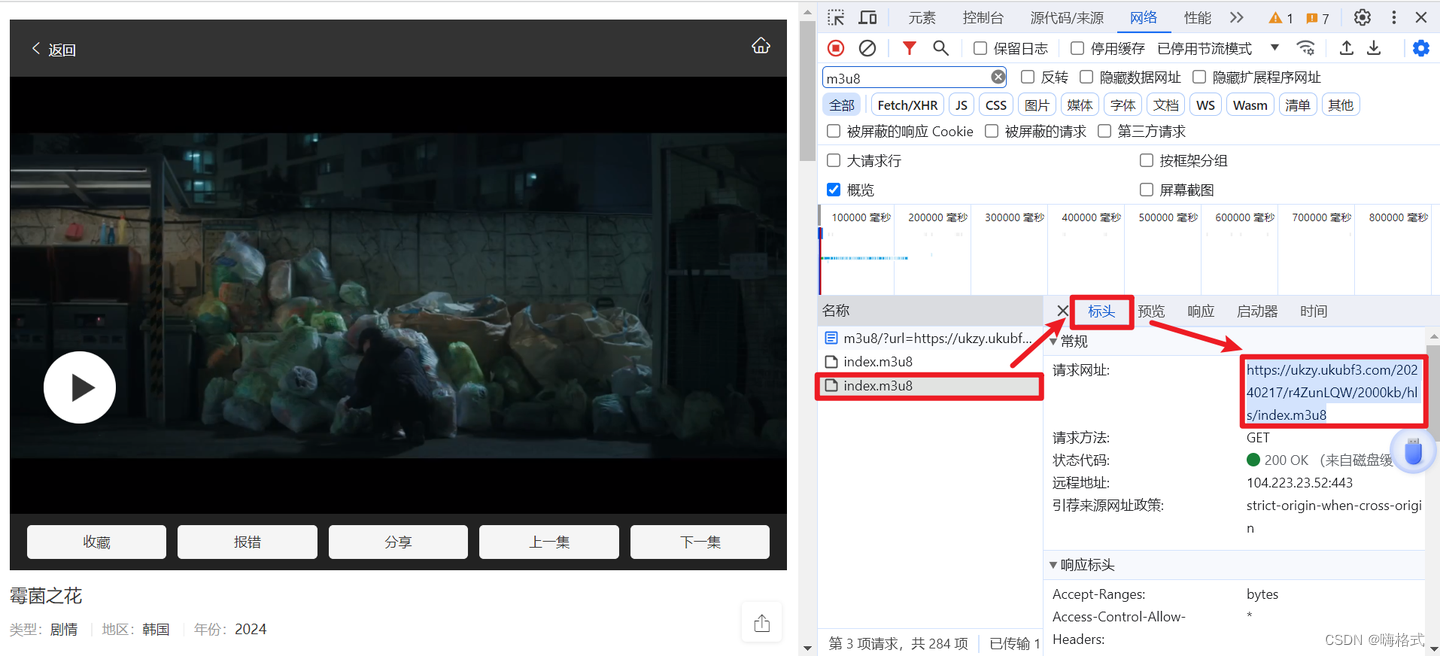Clear the m3u8 filter text

click(998, 77)
